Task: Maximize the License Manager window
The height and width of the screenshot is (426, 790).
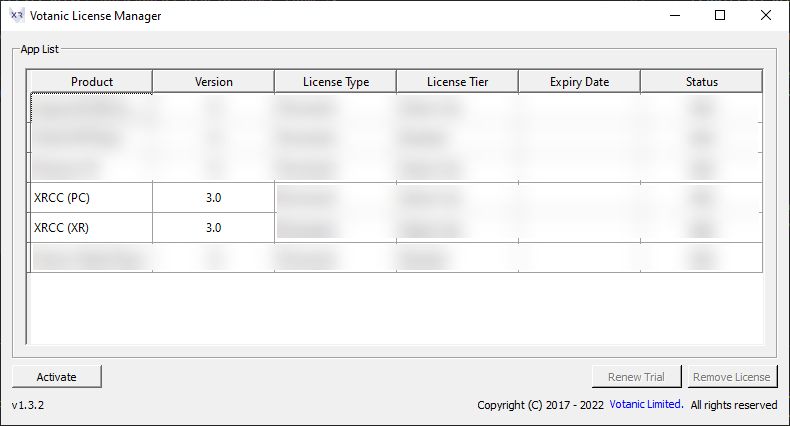Action: (x=720, y=16)
